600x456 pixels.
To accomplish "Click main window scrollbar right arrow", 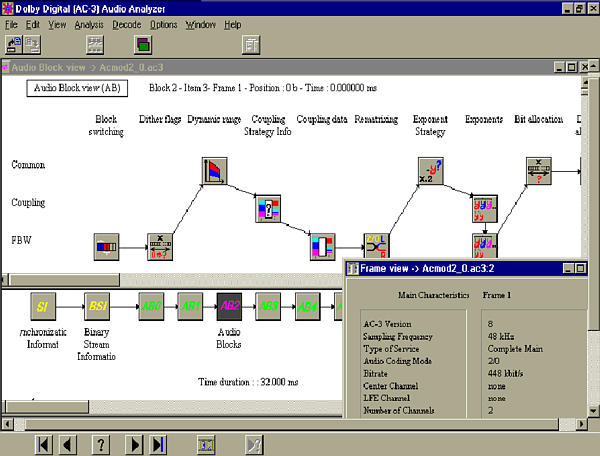I will click(582, 424).
